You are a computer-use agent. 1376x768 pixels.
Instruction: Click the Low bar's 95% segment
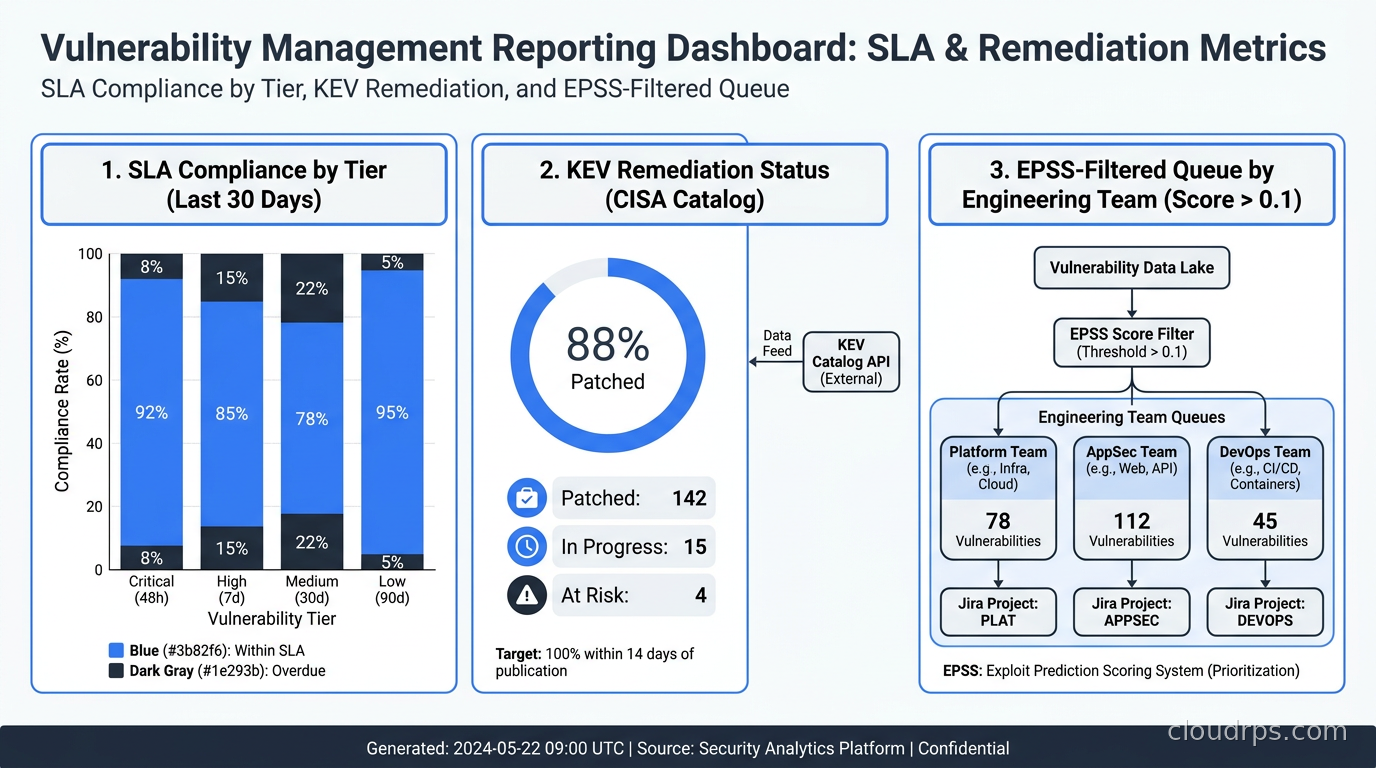coord(392,412)
